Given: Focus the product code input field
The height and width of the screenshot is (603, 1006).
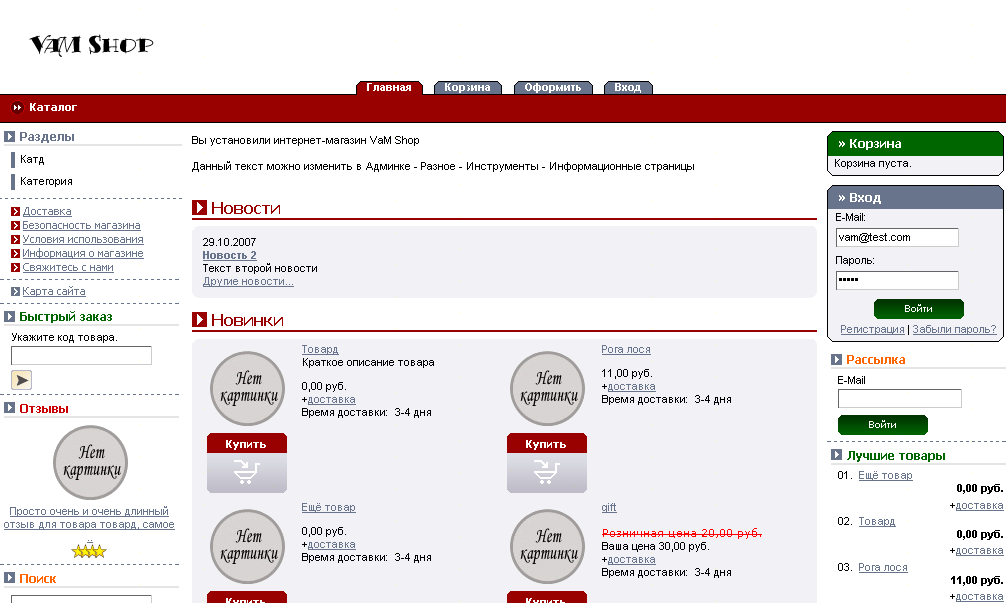Looking at the screenshot, I should pos(81,355).
